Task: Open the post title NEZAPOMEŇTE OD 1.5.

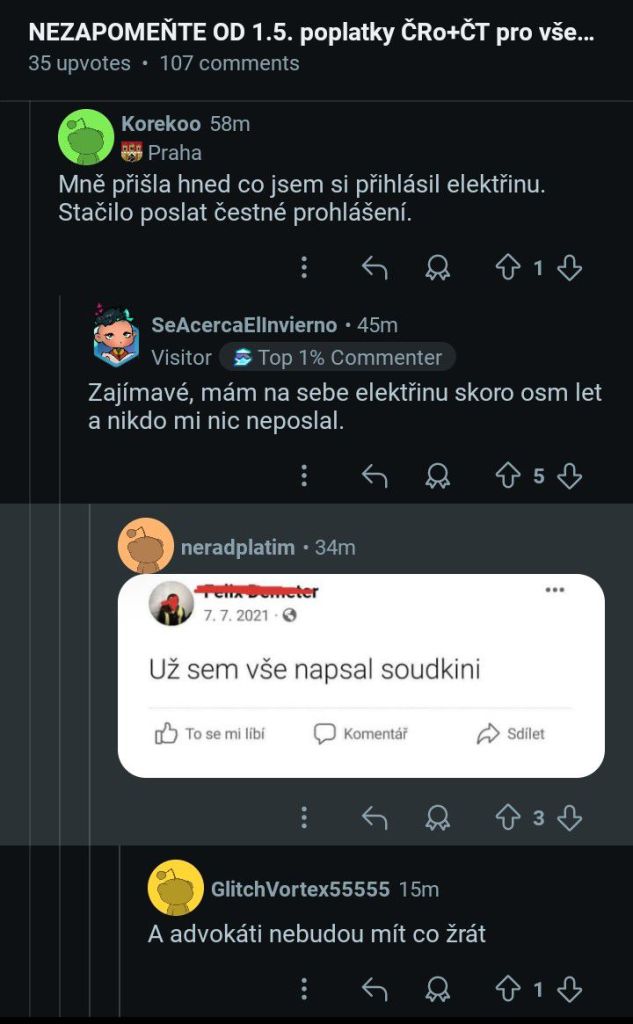Action: (x=310, y=32)
